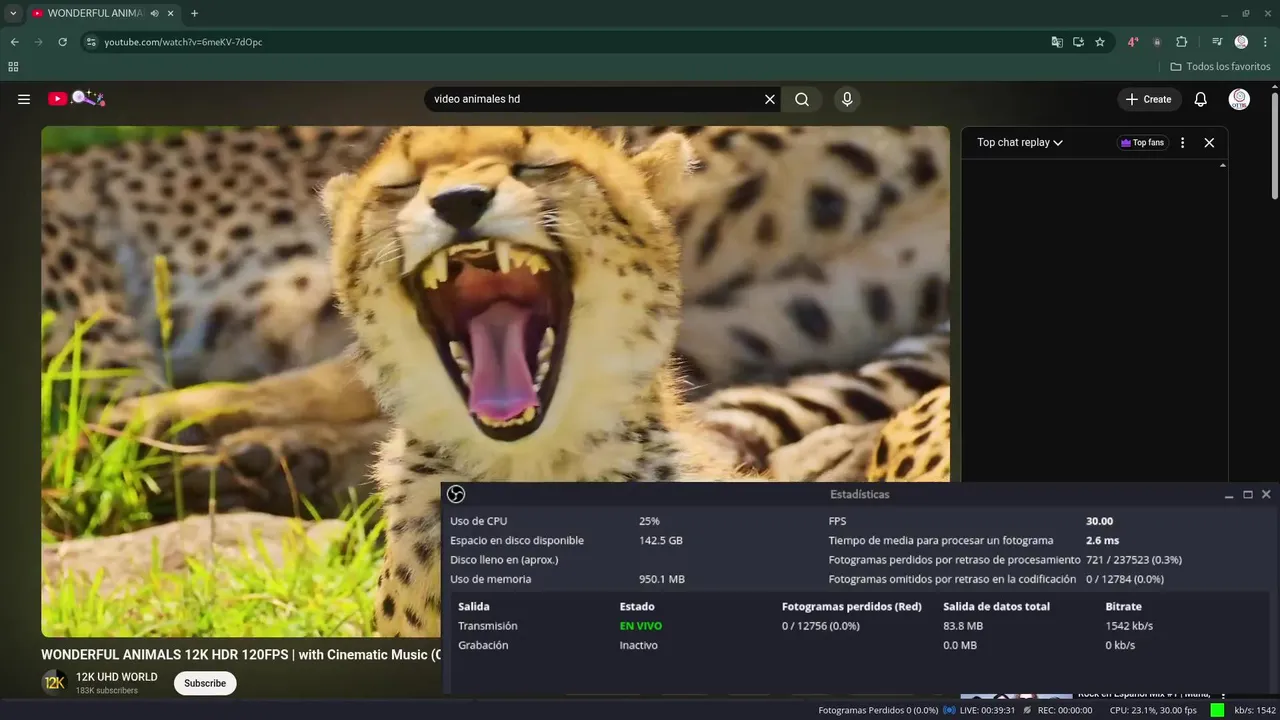This screenshot has height=720, width=1280.
Task: Click the pink 4° extension icon
Action: (1132, 42)
